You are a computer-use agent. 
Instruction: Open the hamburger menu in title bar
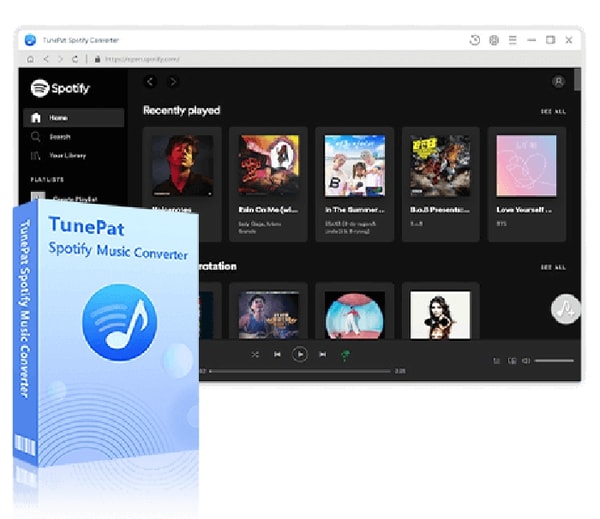[513, 40]
